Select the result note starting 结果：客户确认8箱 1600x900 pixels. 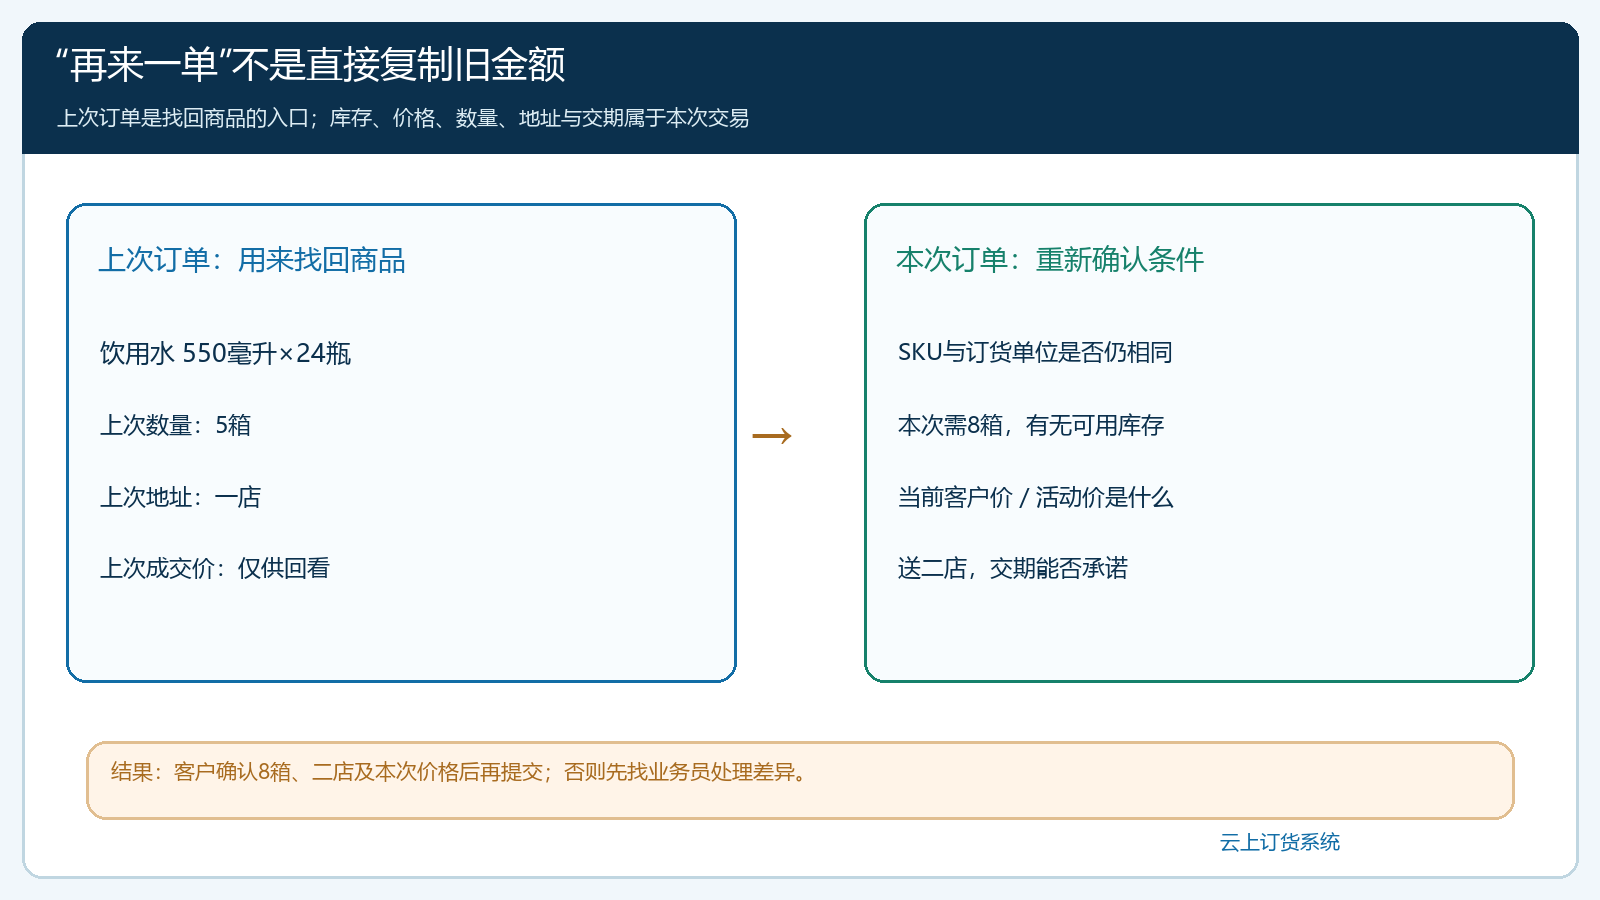click(459, 772)
